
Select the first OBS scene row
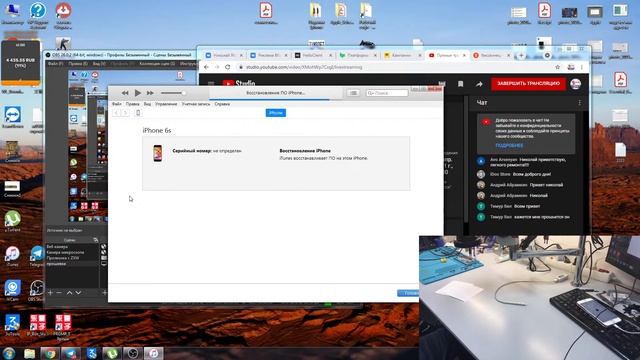[x=72, y=247]
